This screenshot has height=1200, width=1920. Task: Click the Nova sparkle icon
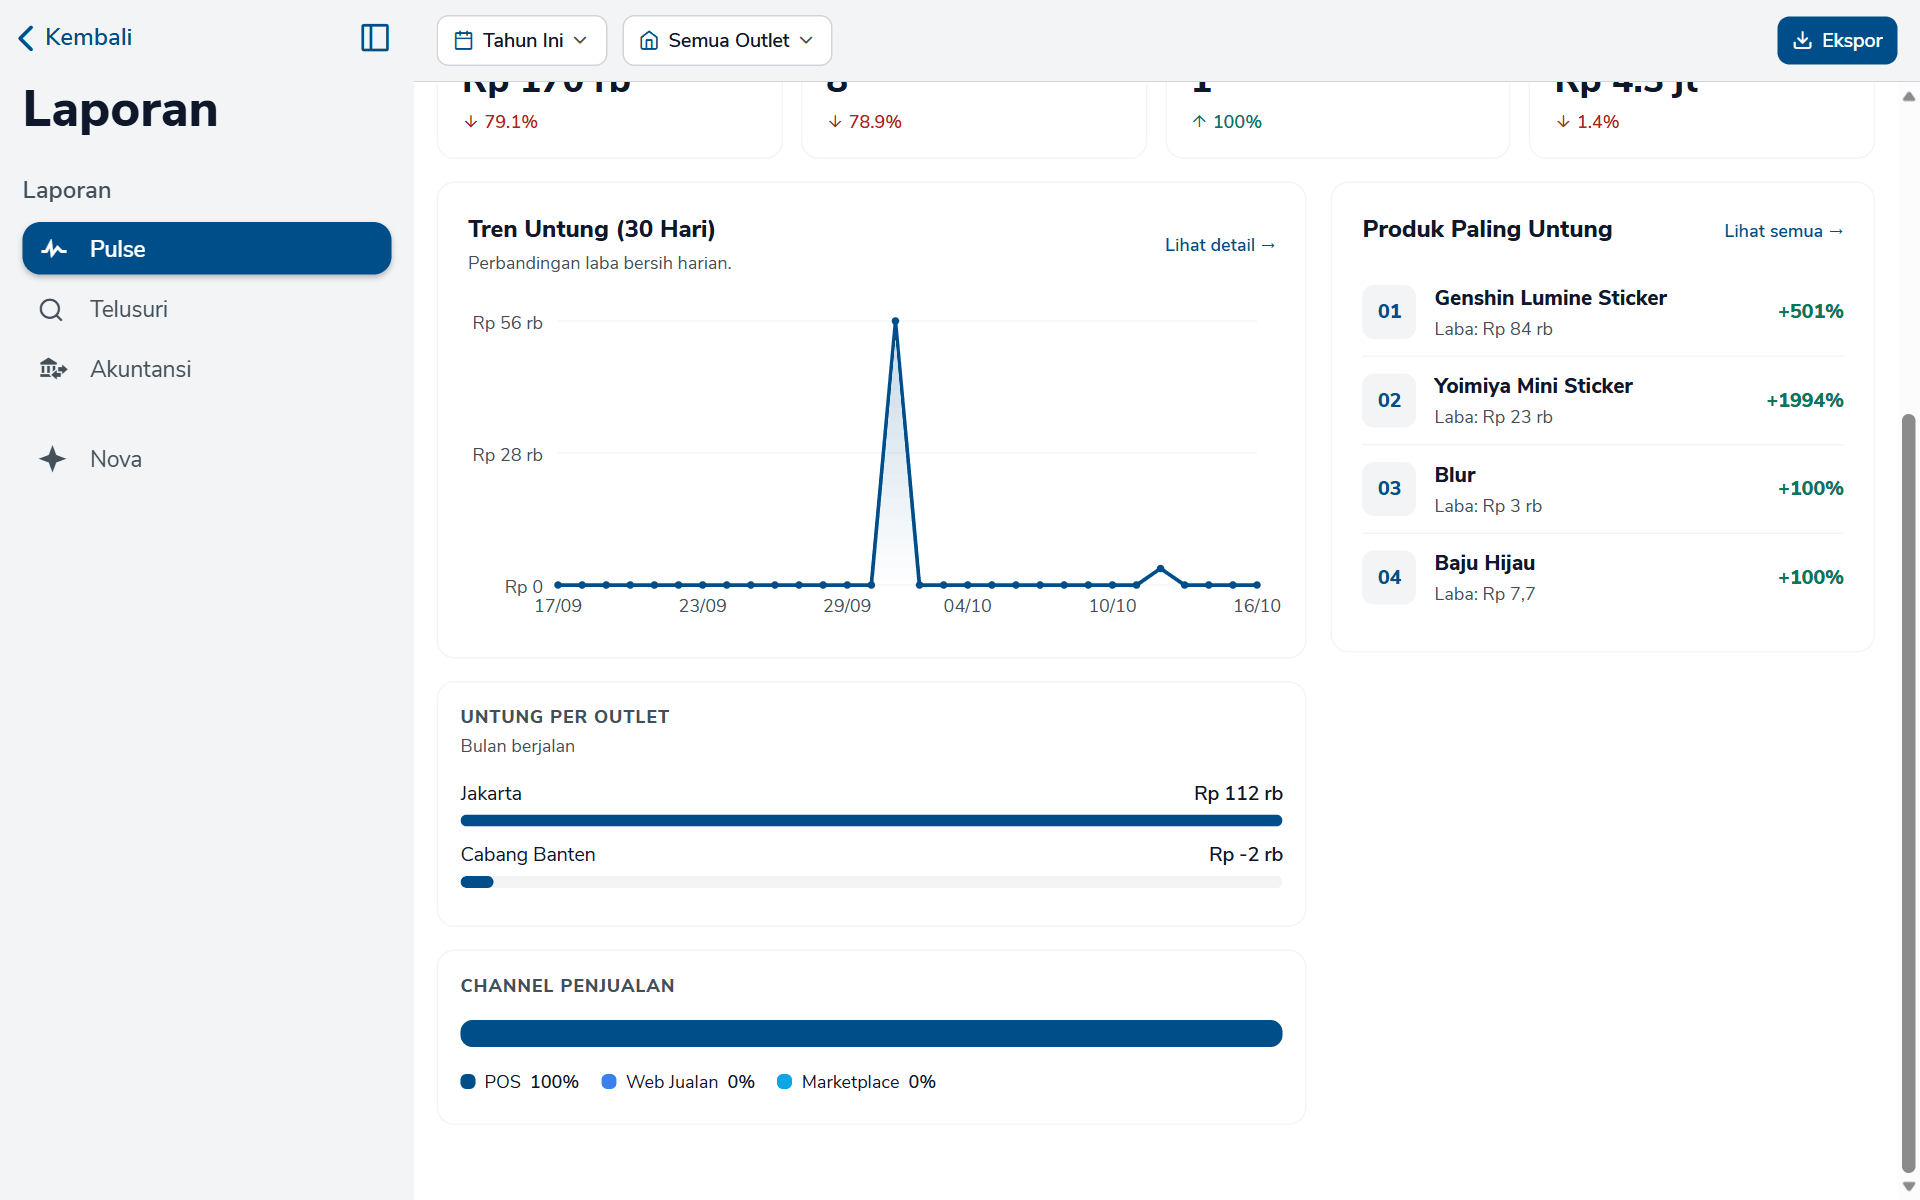pos(52,459)
